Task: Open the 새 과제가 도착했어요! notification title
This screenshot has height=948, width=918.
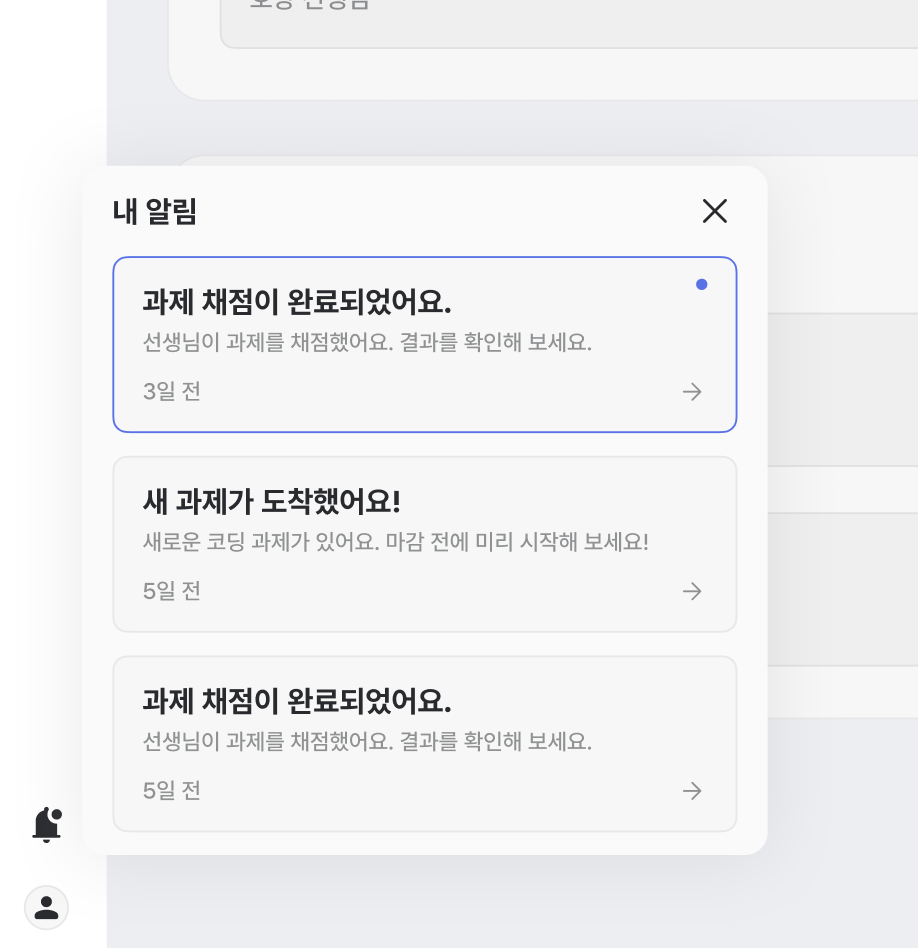Action: click(x=271, y=501)
